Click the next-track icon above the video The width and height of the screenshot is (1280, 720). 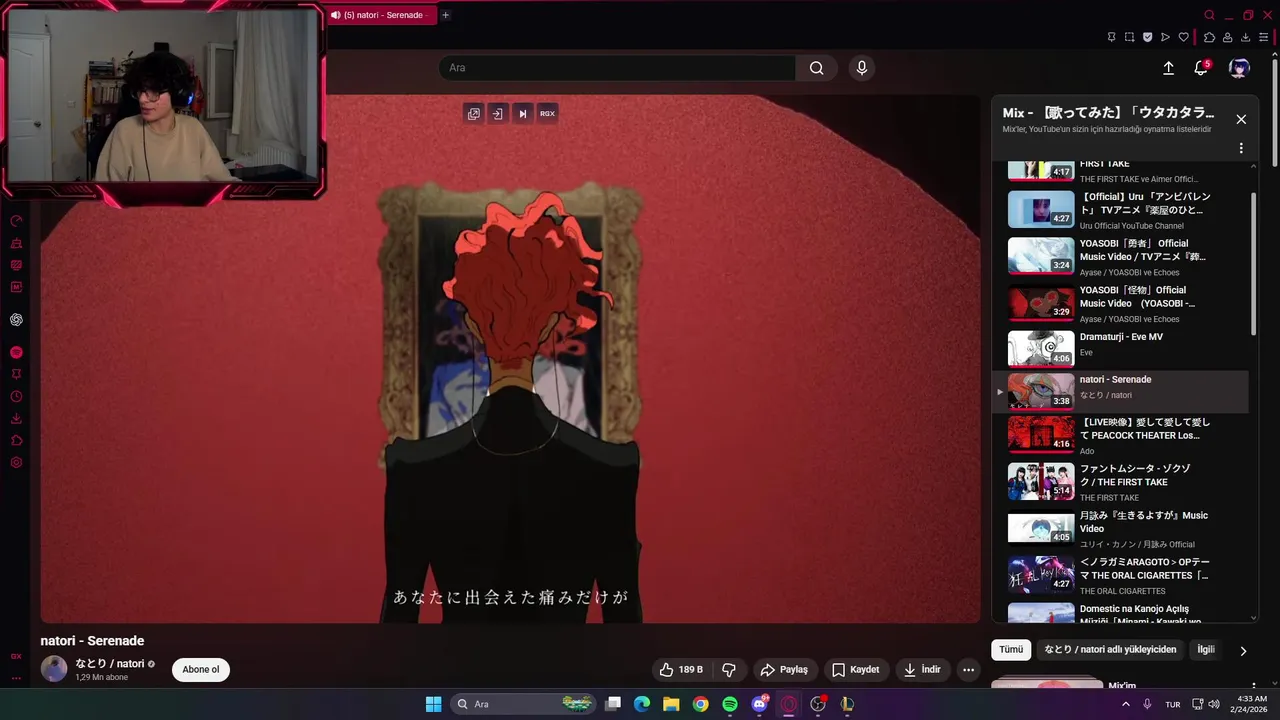click(x=522, y=114)
